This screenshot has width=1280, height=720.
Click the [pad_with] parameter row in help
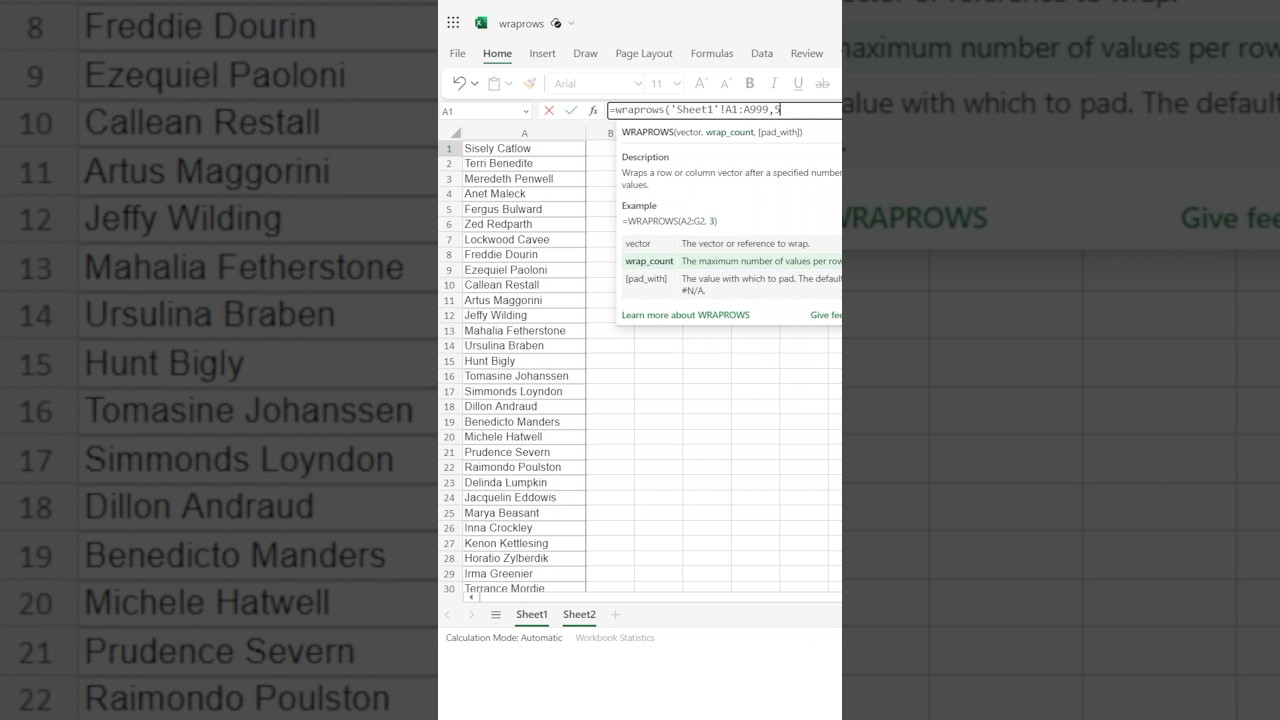pos(731,284)
